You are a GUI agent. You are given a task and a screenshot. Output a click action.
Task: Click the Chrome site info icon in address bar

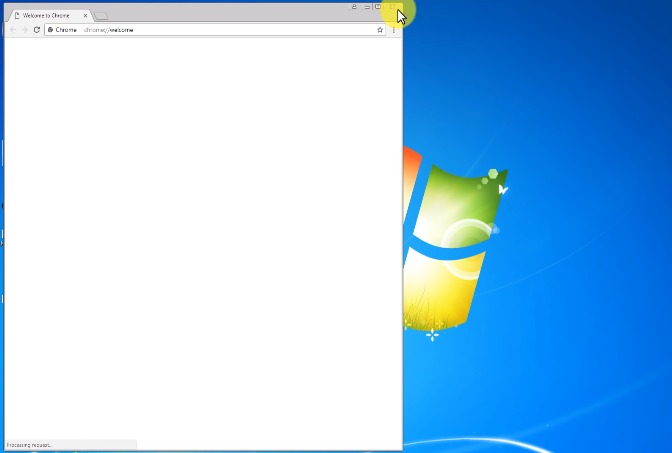[51, 30]
